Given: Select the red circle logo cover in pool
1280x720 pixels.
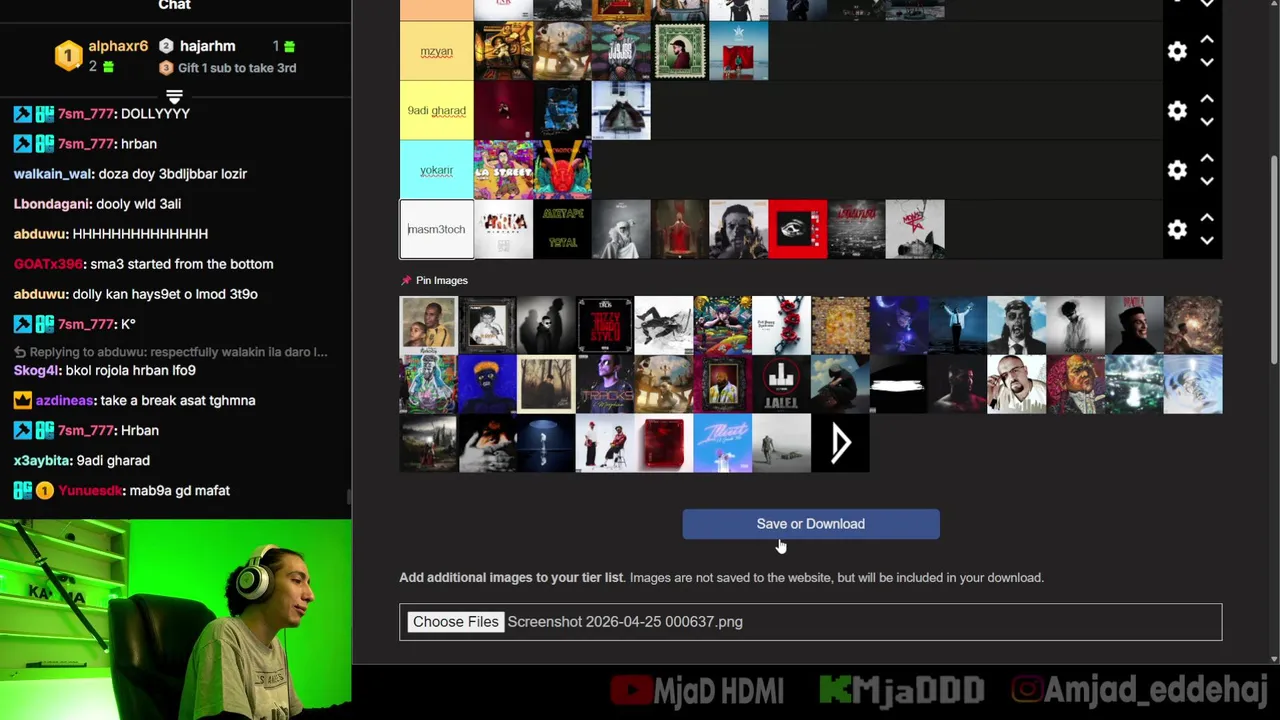Looking at the screenshot, I should click(781, 384).
